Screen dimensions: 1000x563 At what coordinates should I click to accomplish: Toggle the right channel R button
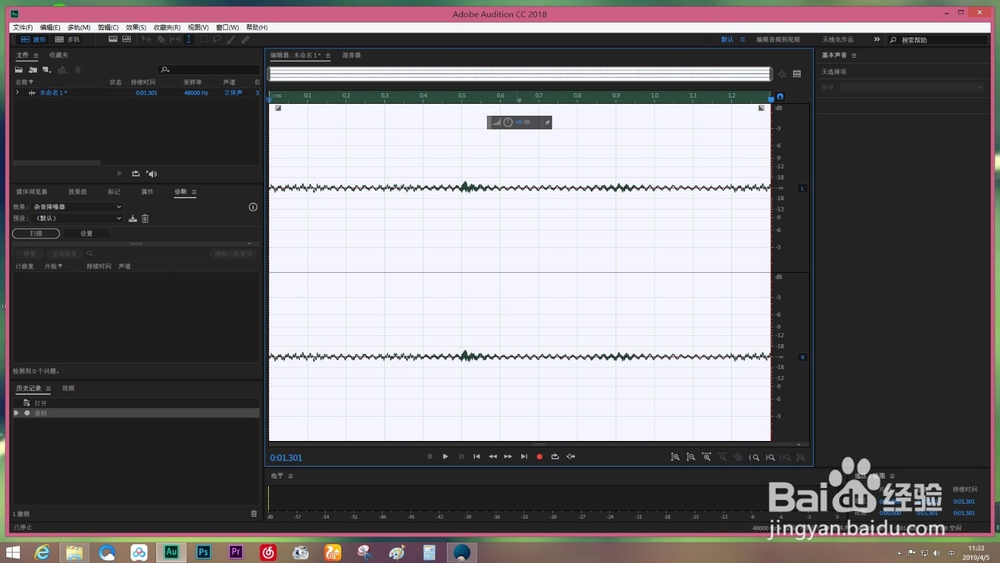(x=802, y=357)
